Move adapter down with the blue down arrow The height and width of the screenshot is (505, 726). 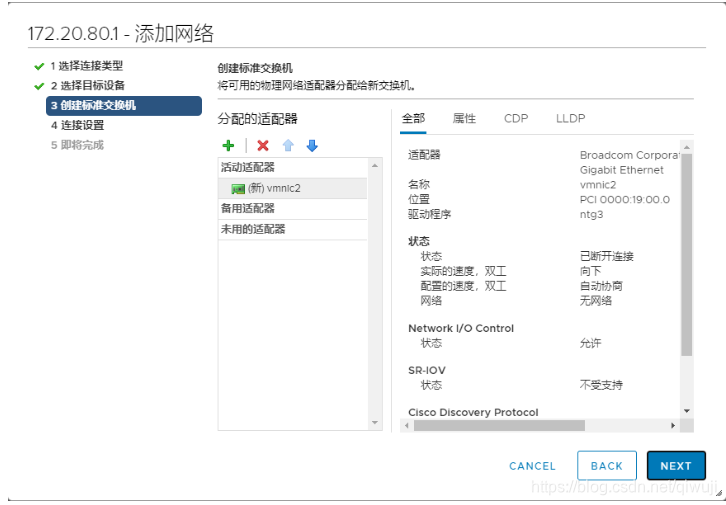(x=312, y=146)
